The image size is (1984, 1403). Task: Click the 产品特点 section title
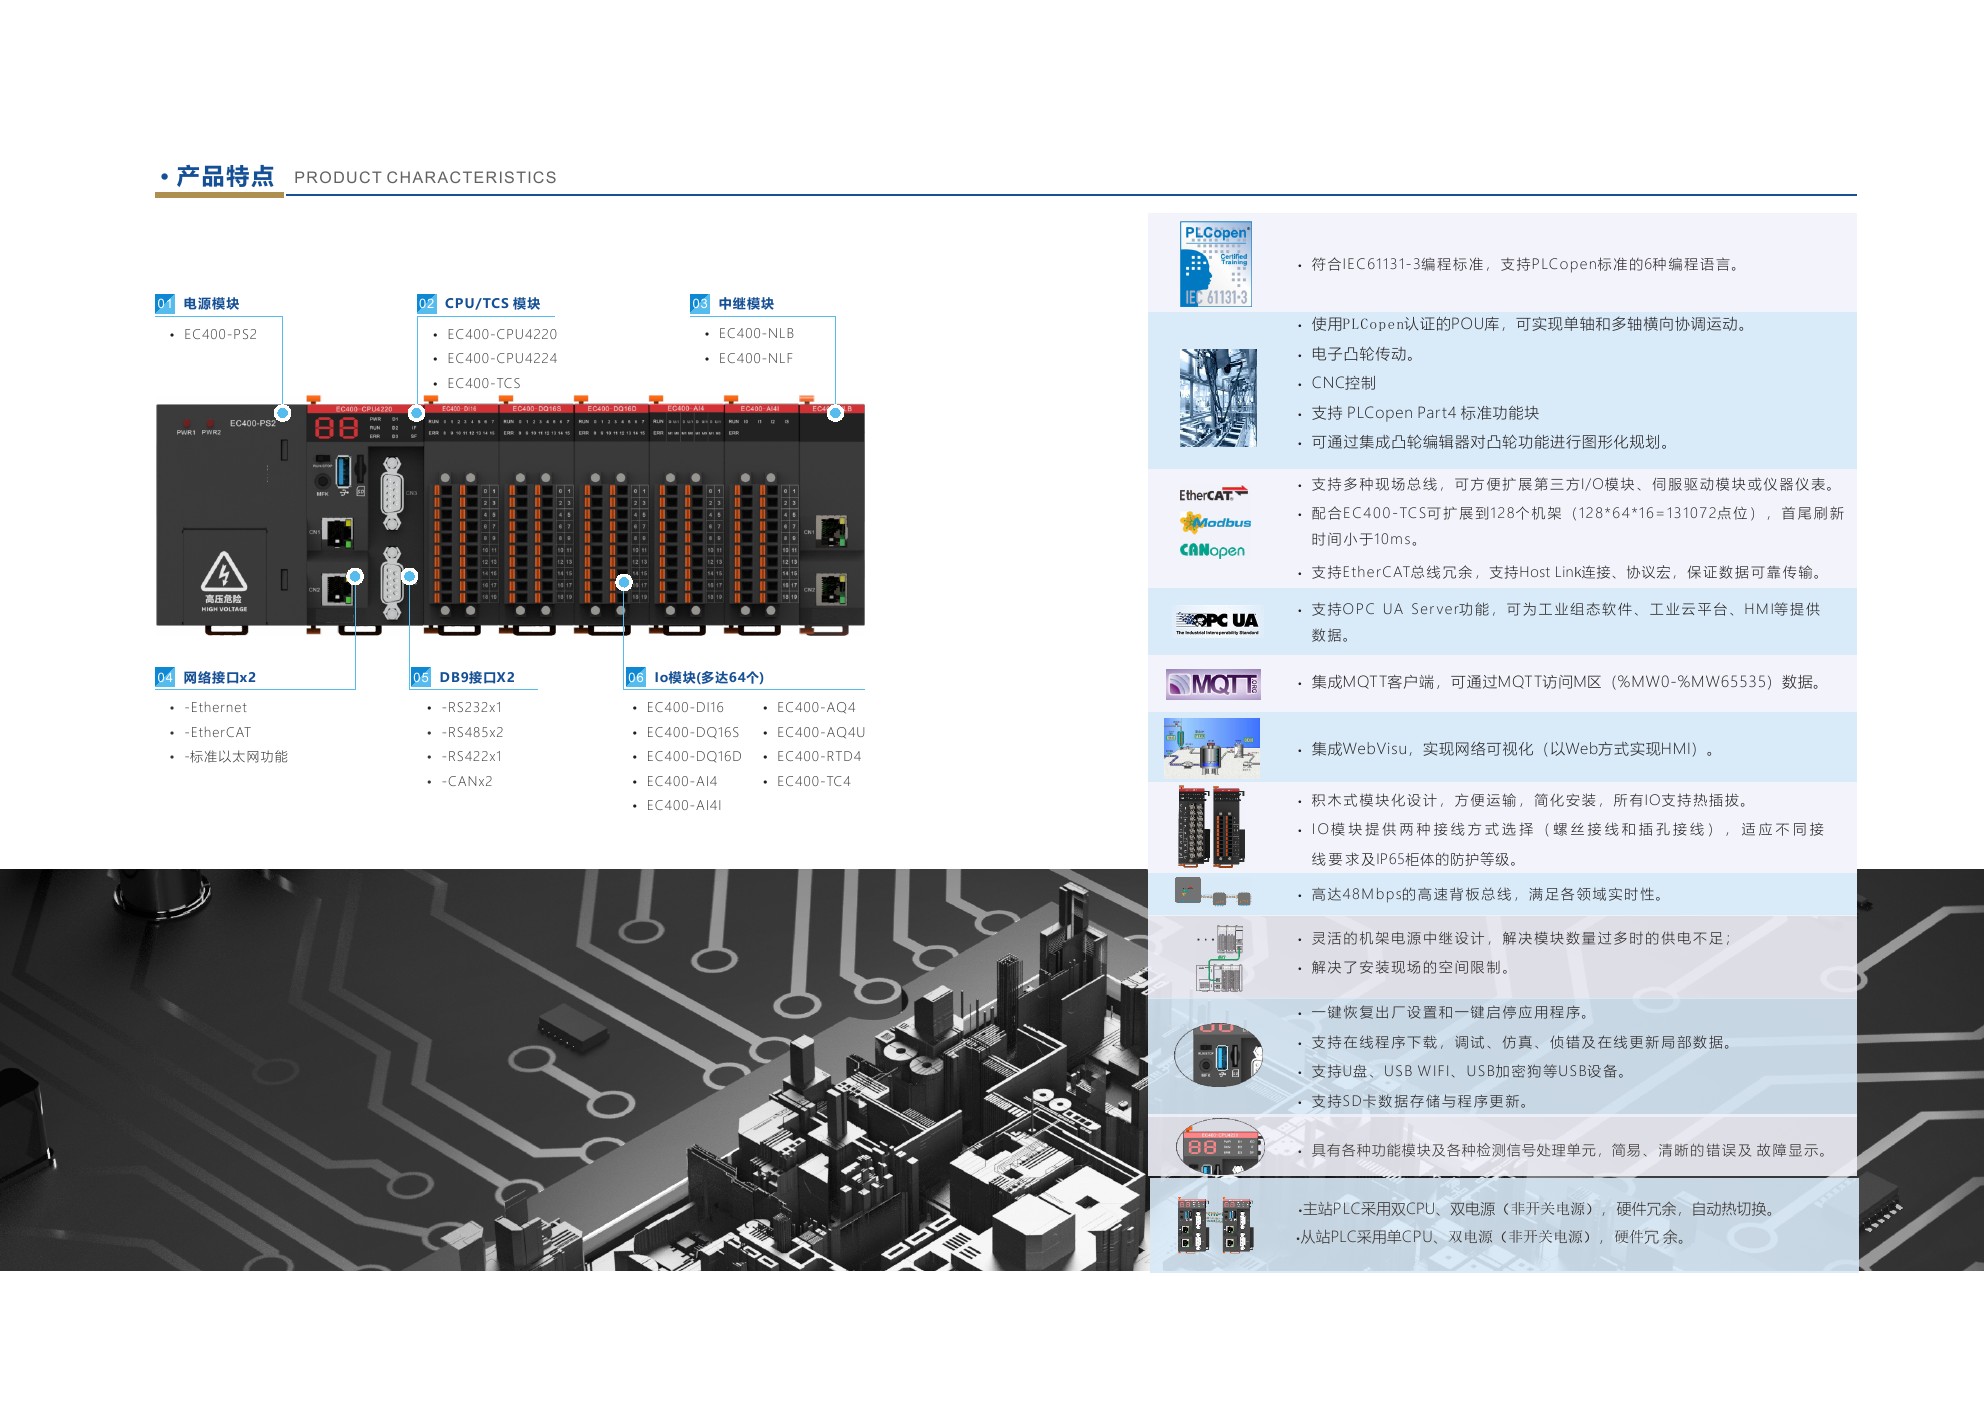coord(224,177)
